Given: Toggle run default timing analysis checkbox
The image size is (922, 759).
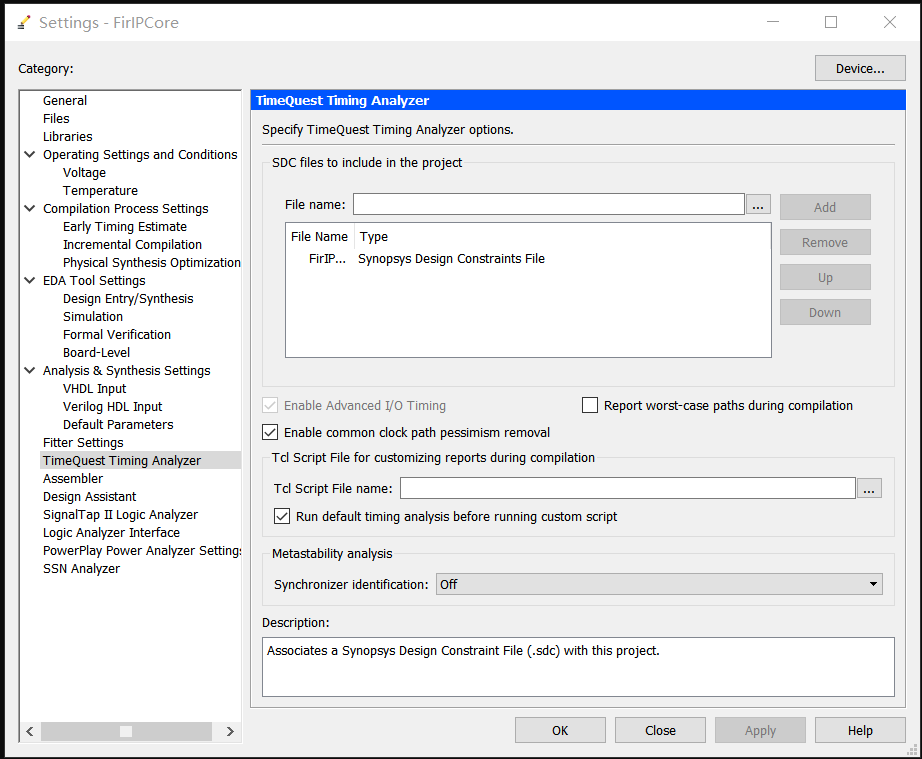Looking at the screenshot, I should click(x=282, y=516).
